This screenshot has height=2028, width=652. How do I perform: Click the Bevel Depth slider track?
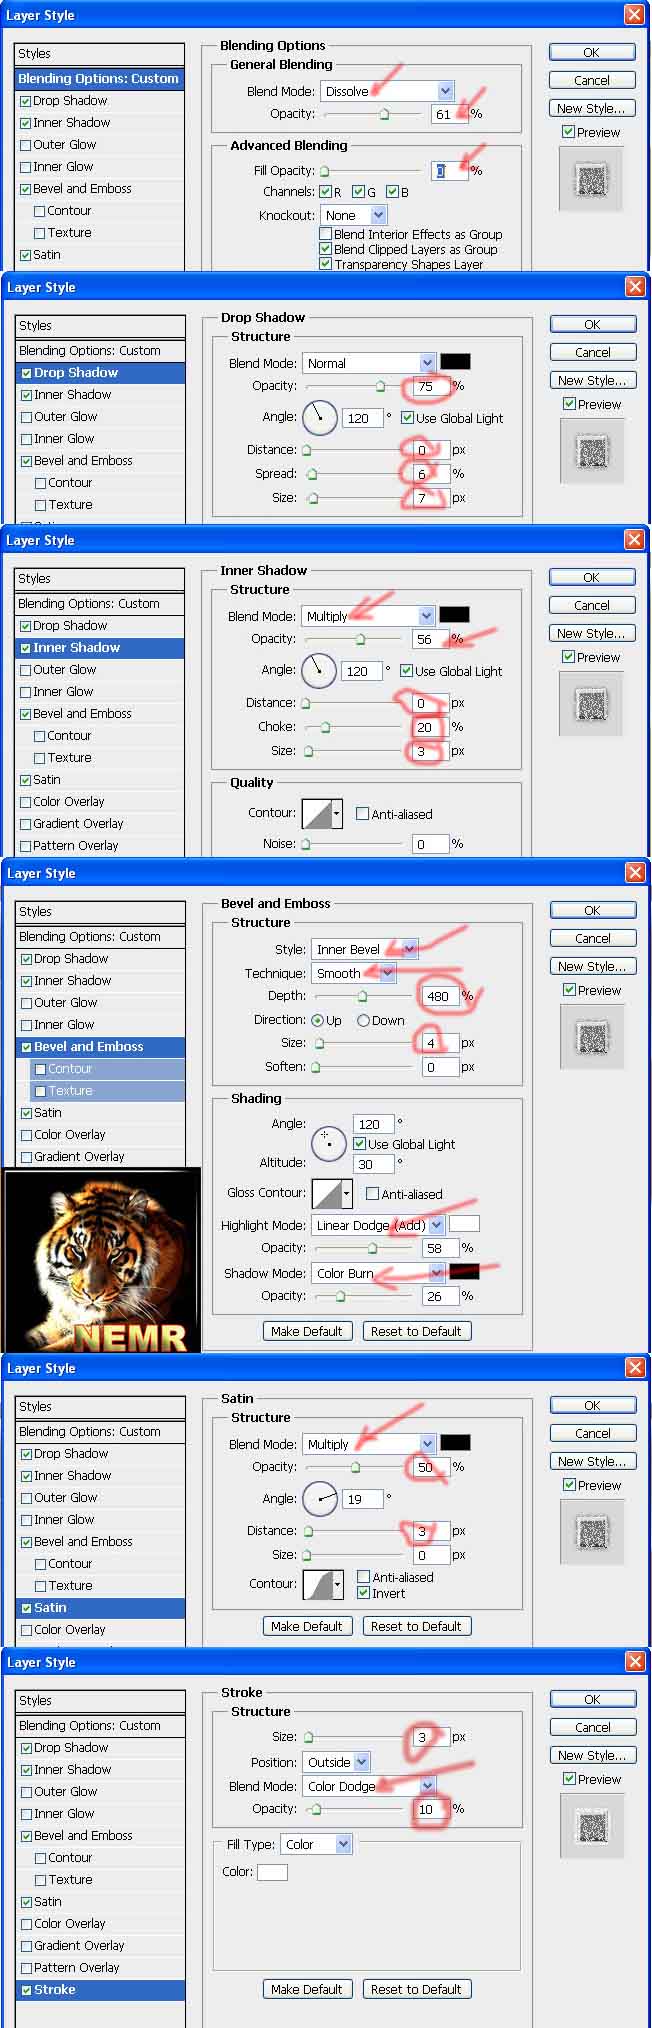[362, 996]
